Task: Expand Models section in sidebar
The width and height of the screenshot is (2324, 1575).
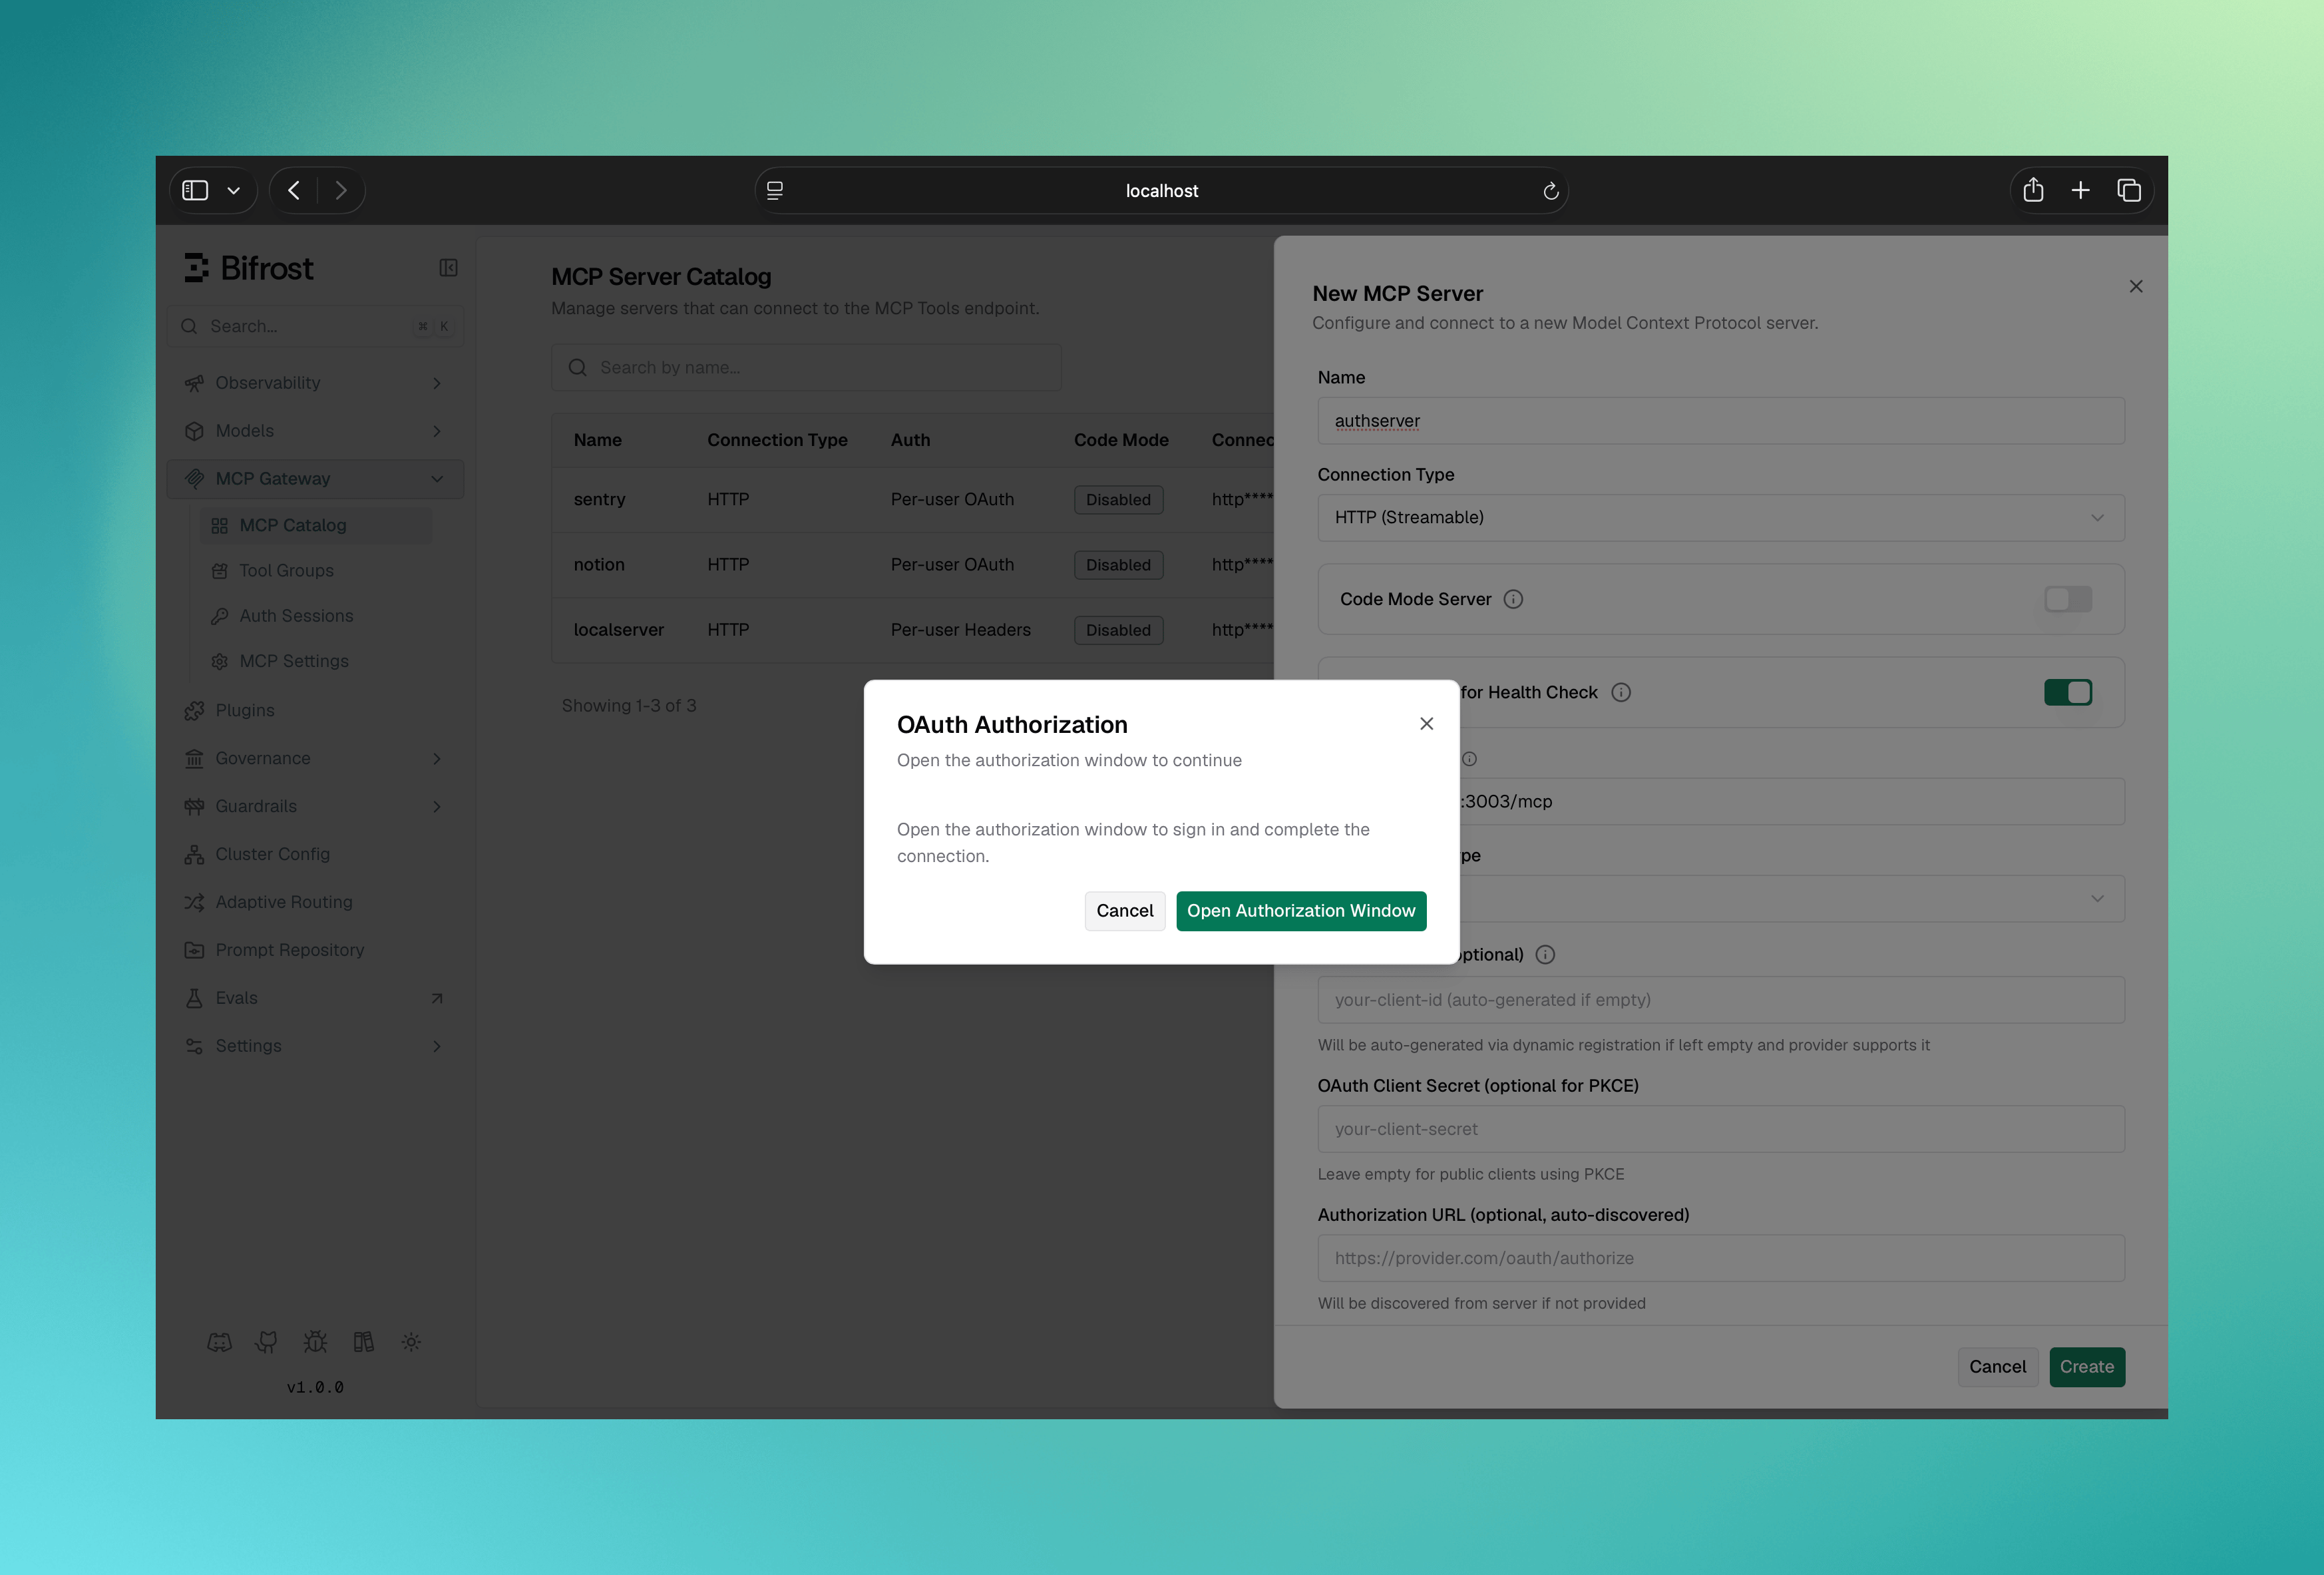Action: pos(315,431)
